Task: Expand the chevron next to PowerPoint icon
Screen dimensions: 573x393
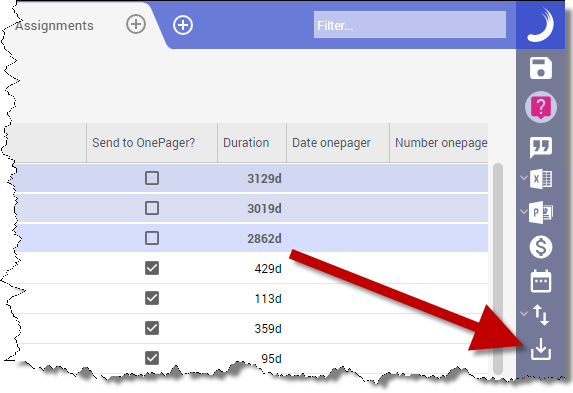Action: pyautogui.click(x=524, y=211)
